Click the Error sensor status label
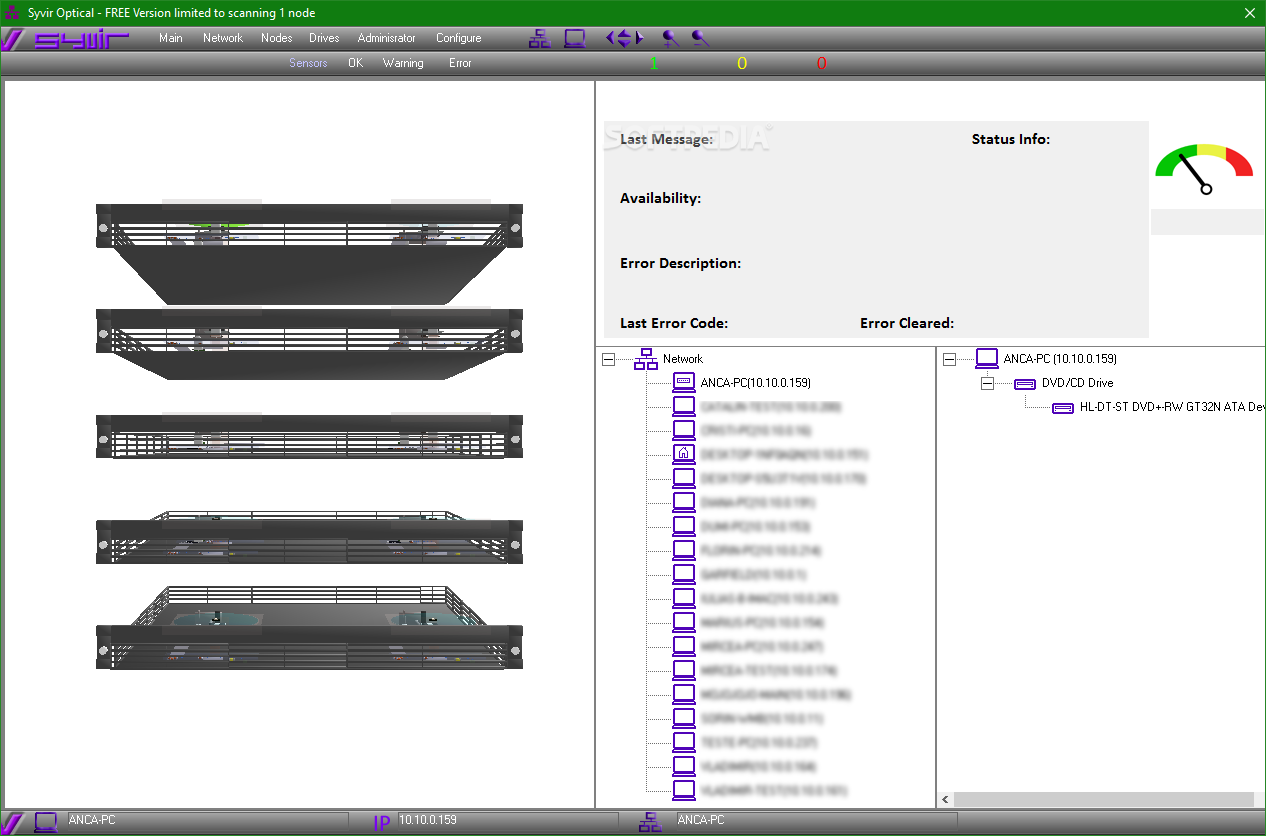The image size is (1266, 836). (460, 63)
